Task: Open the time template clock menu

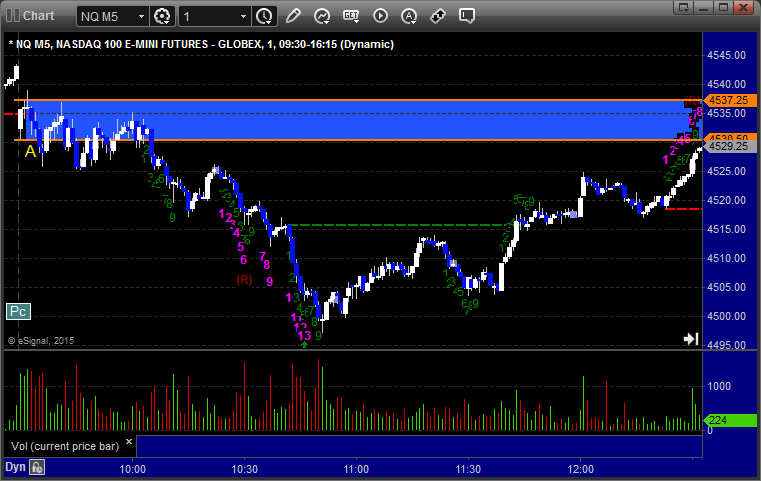Action: pyautogui.click(x=264, y=17)
